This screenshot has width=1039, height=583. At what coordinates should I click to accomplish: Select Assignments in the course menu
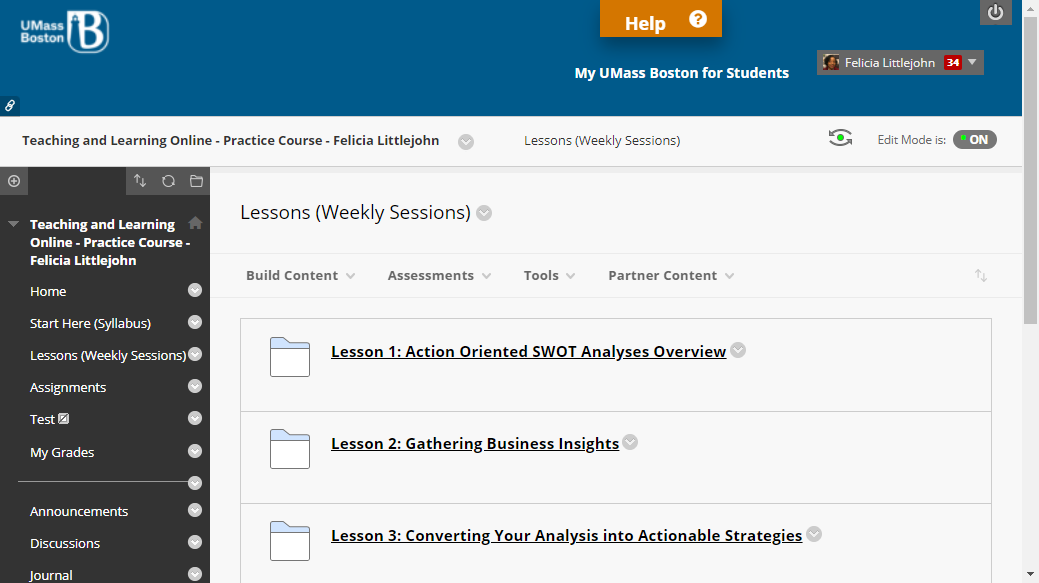tap(68, 388)
